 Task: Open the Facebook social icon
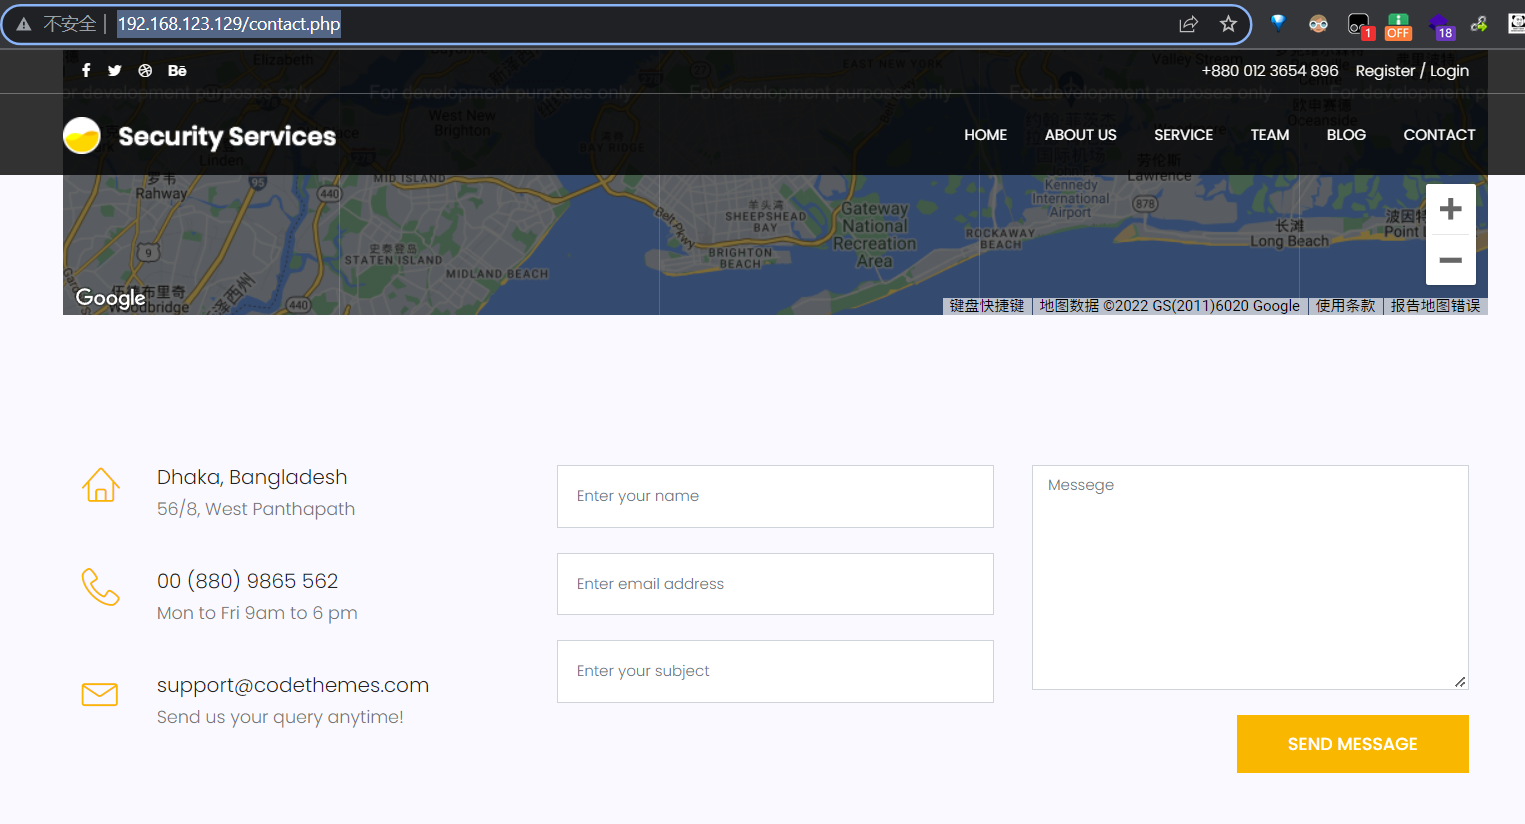86,70
